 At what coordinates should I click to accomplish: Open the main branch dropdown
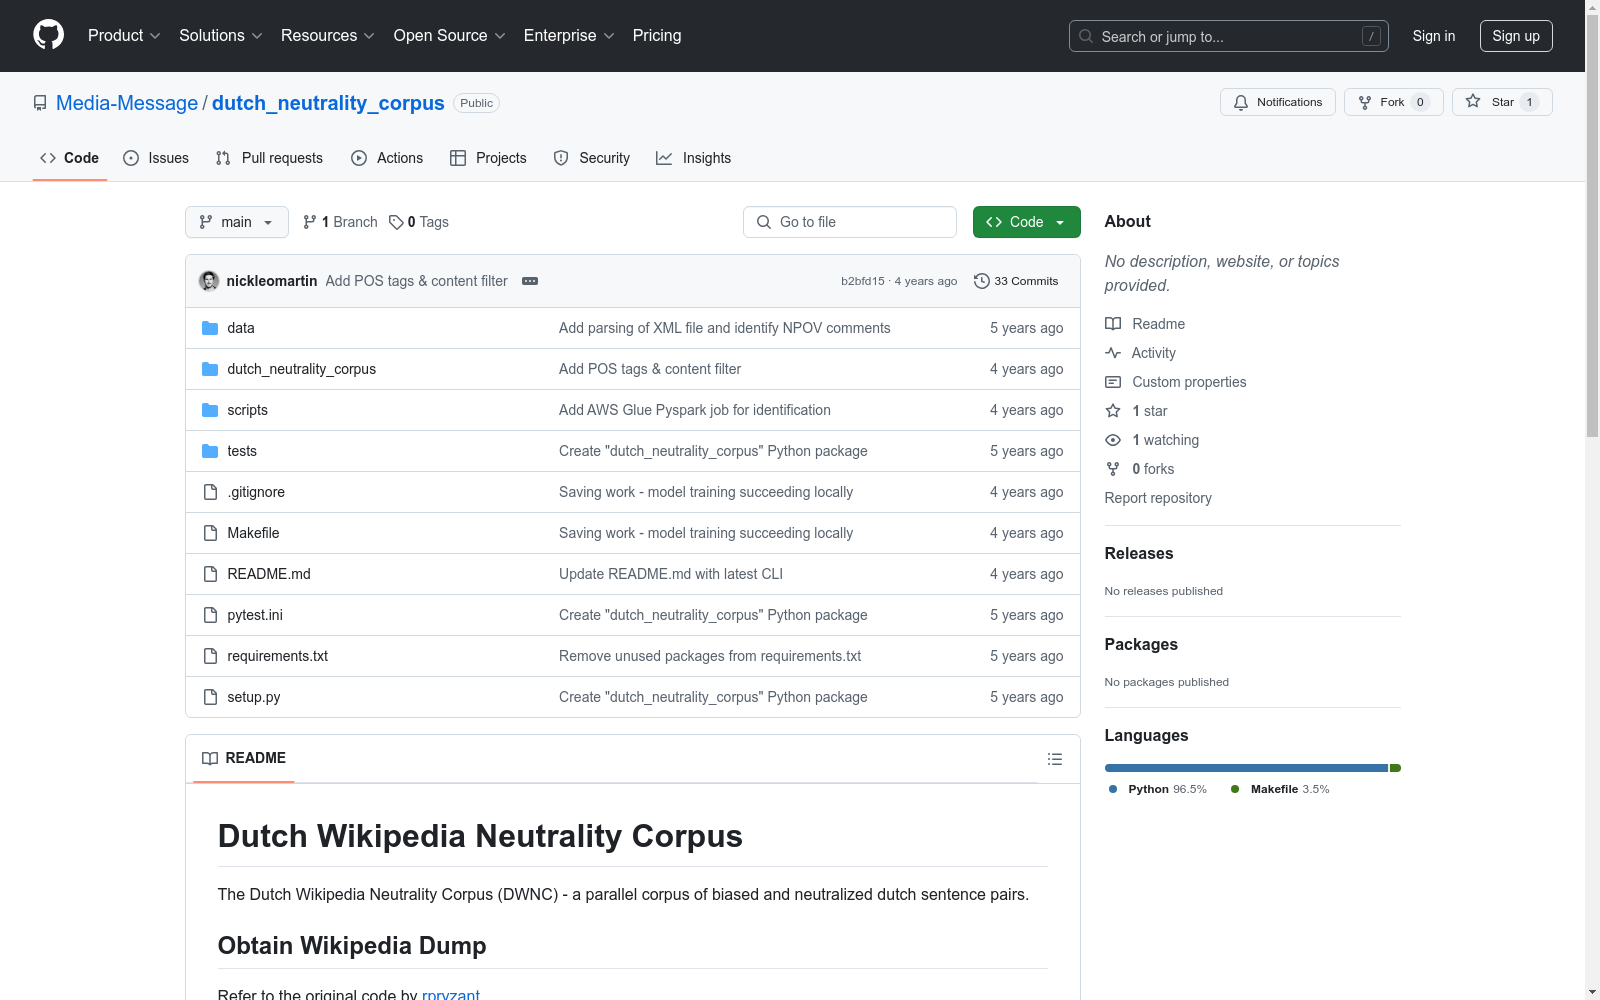pos(237,222)
